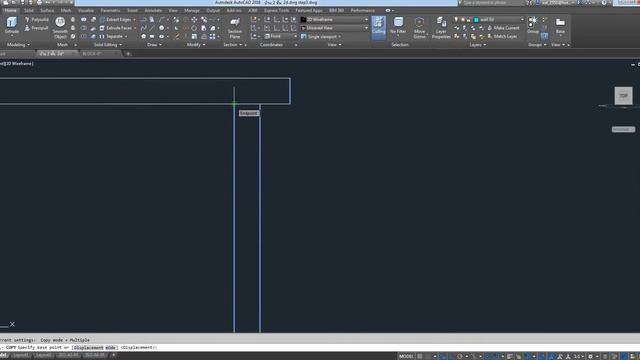Click the Move icon in Modify panel
Viewport: 640px width, 360px height.
(x=194, y=20)
